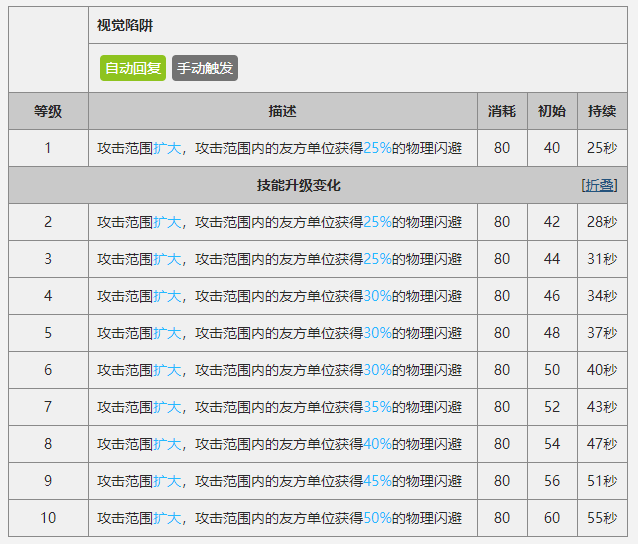Click duration 47秒 in level 8 row
638x544 pixels.
click(x=602, y=444)
